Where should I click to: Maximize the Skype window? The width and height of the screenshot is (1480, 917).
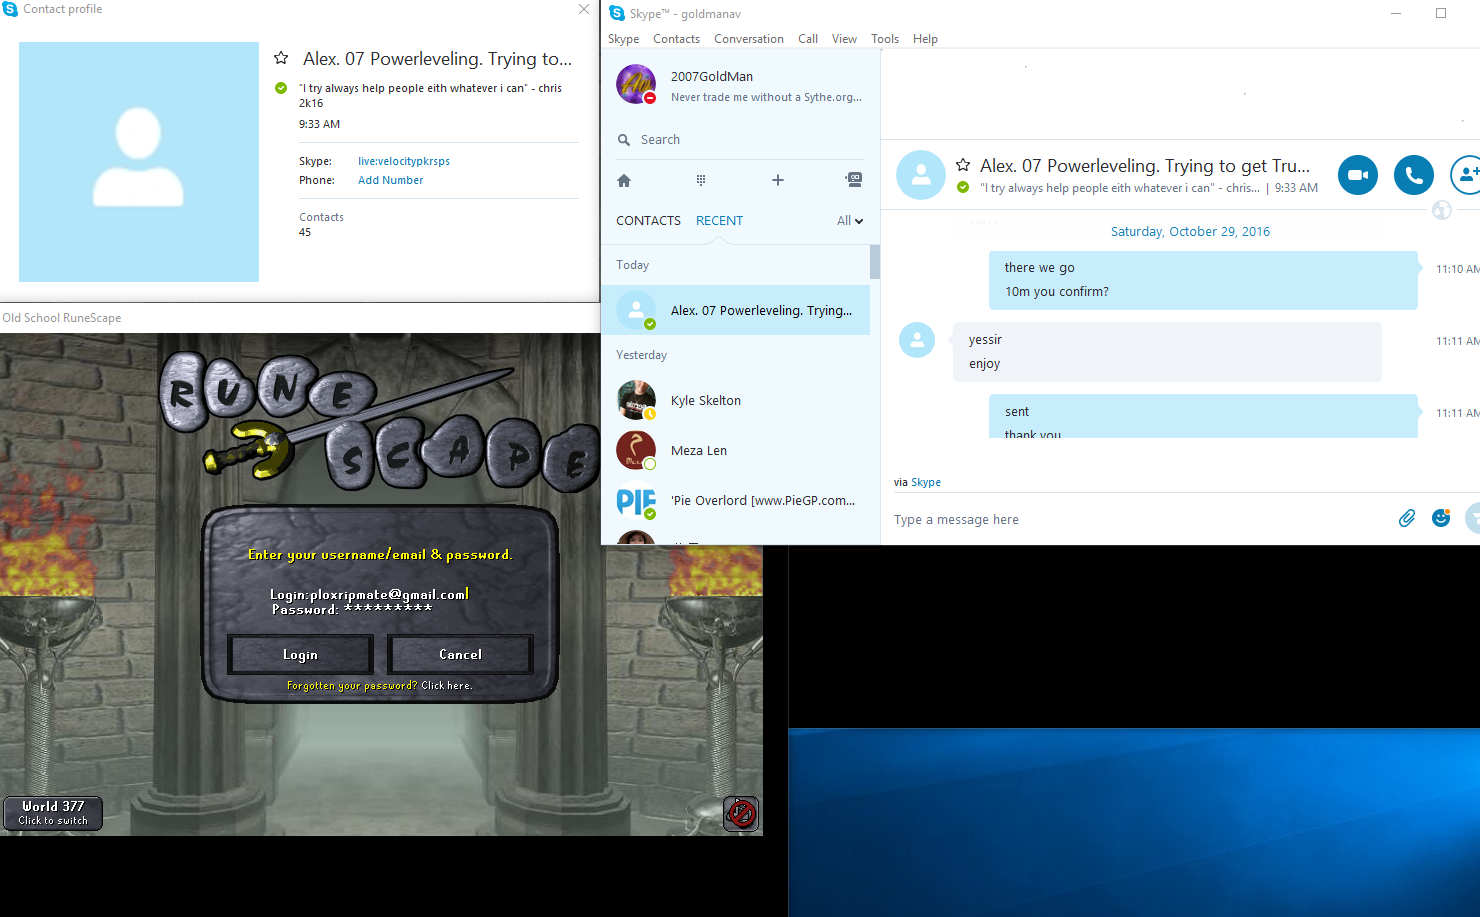1441,13
